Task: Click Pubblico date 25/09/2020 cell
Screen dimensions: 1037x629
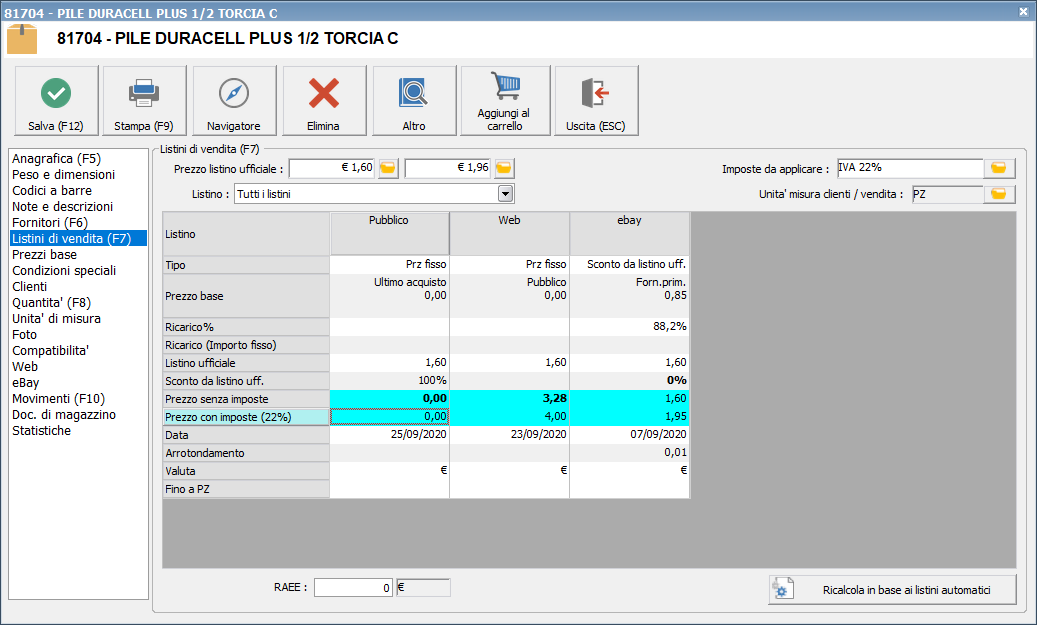Action: [x=390, y=435]
